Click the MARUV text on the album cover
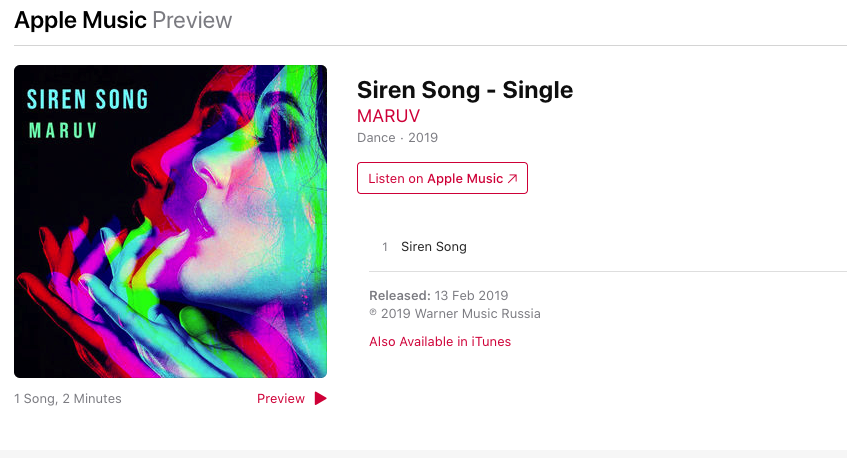Screen dimensions: 847x458 69,131
